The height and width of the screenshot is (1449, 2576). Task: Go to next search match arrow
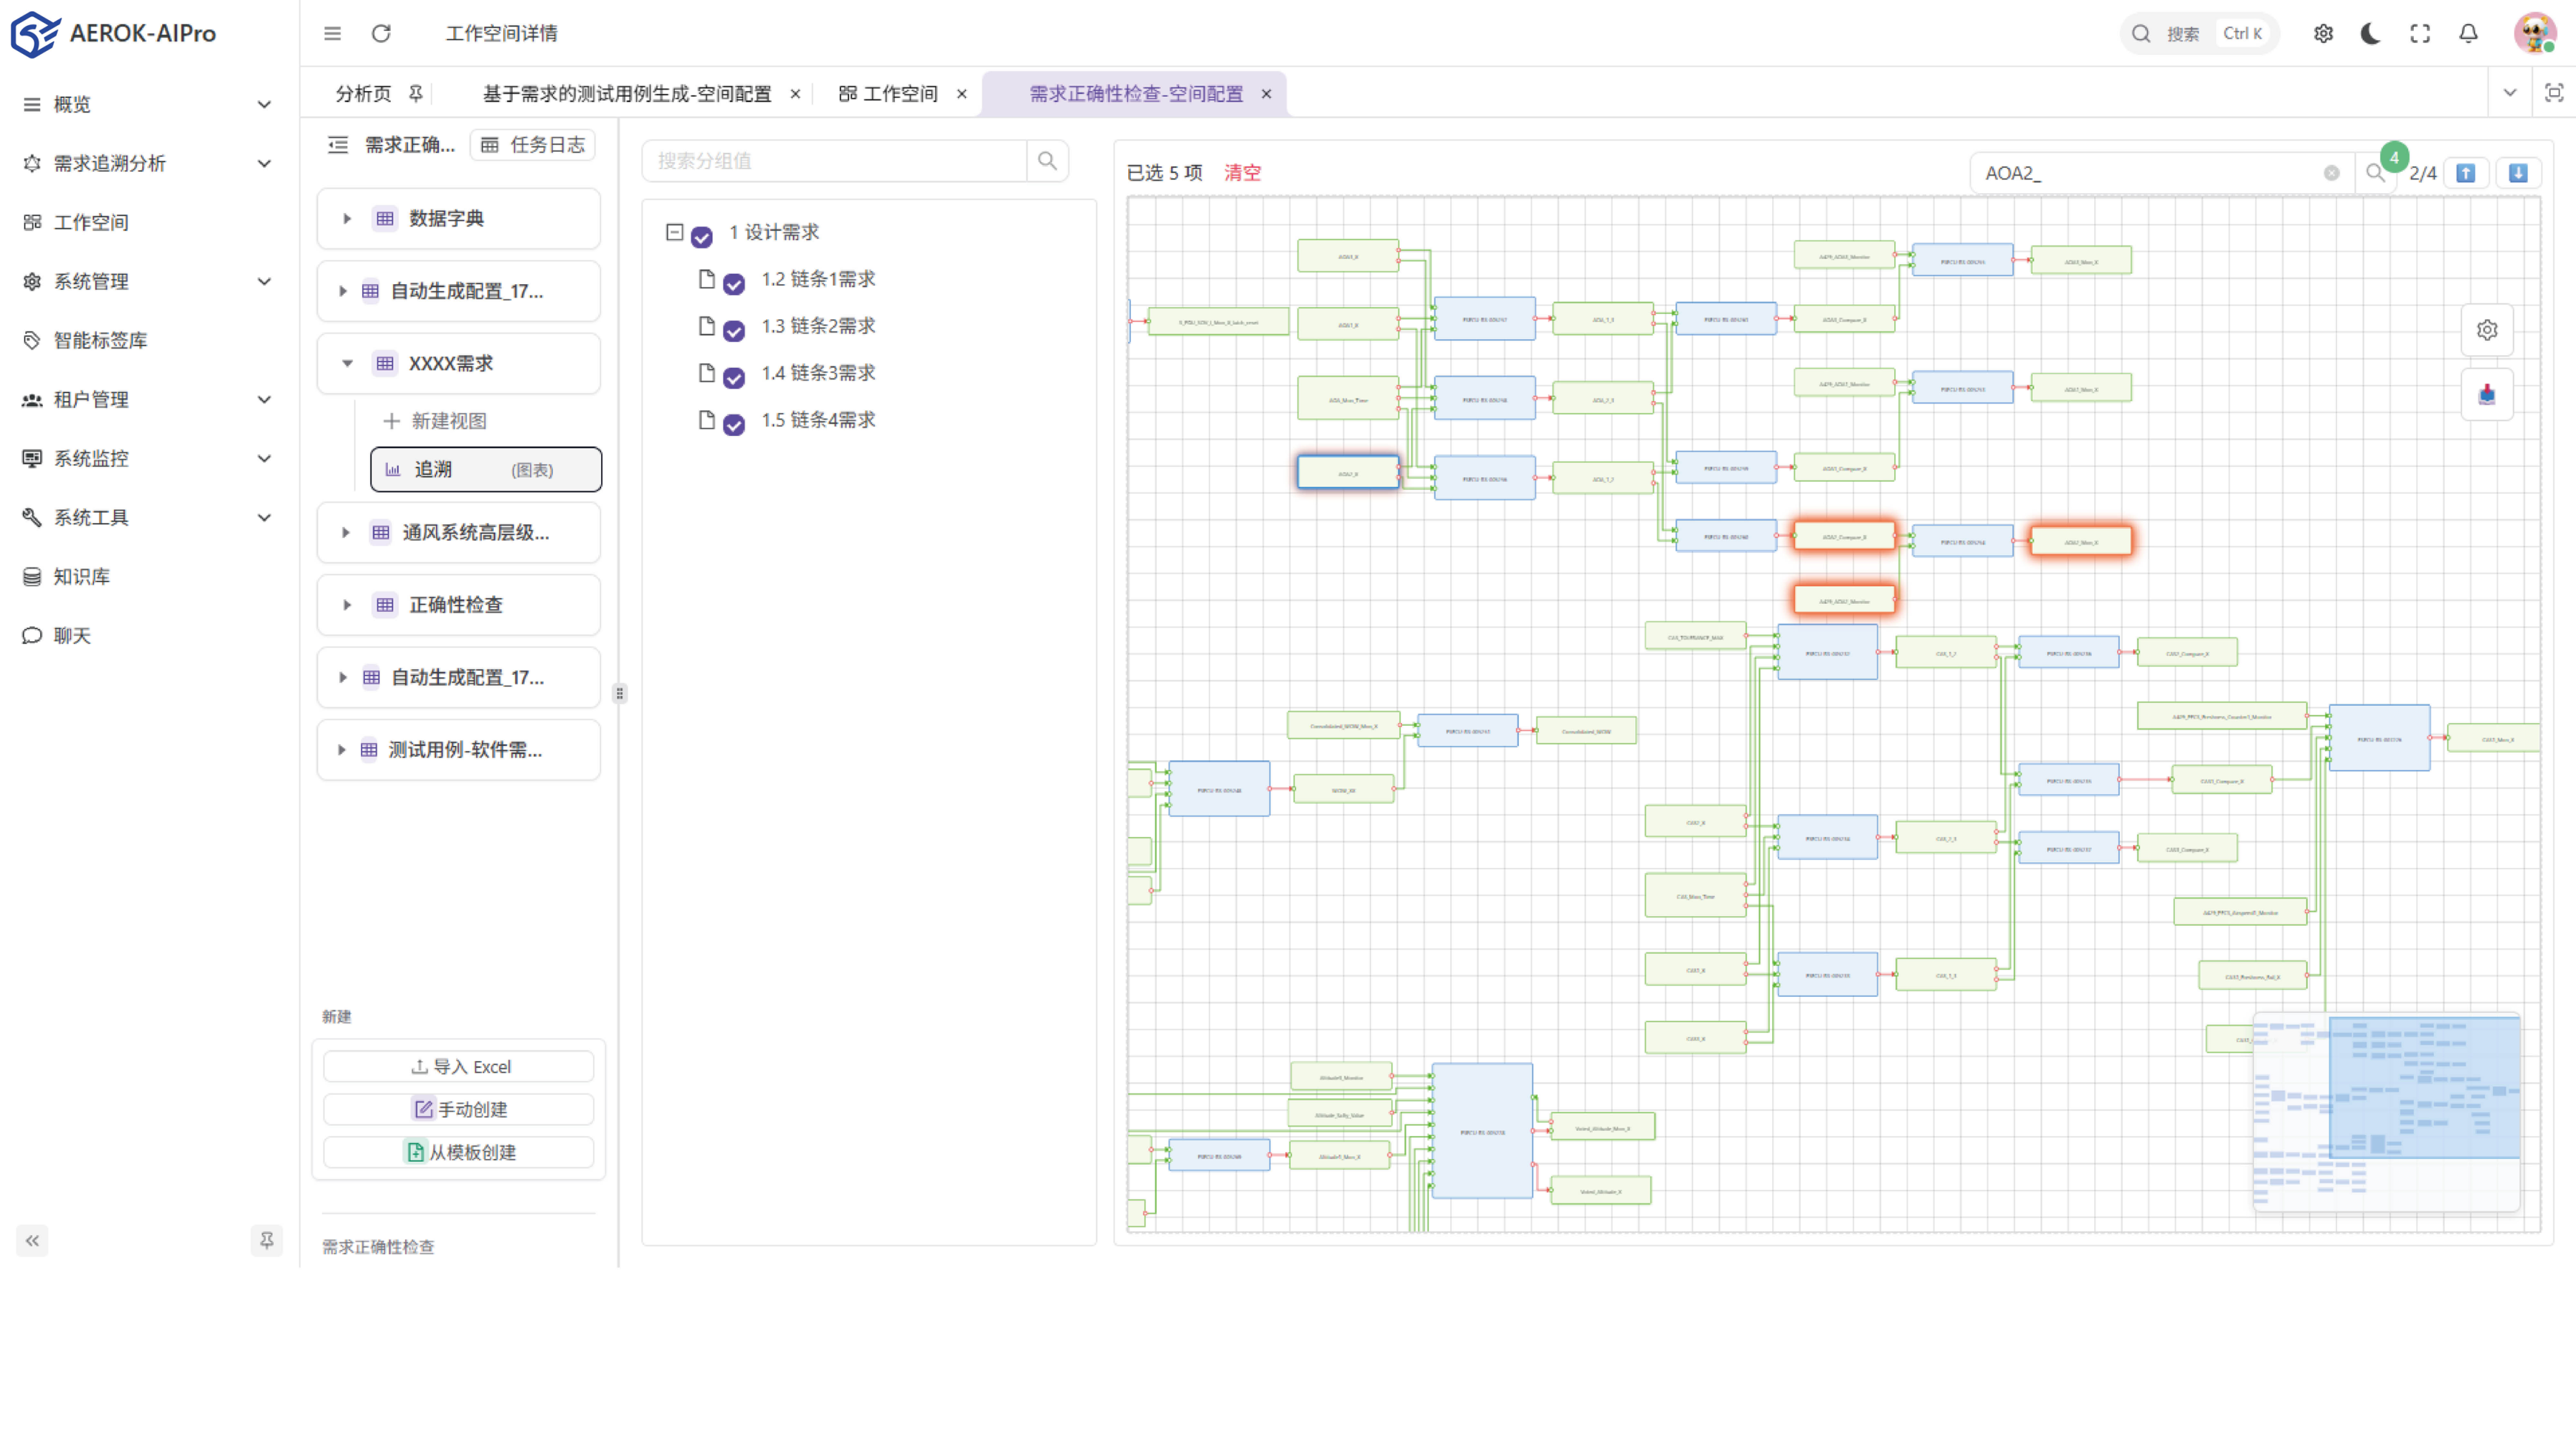[x=2517, y=173]
